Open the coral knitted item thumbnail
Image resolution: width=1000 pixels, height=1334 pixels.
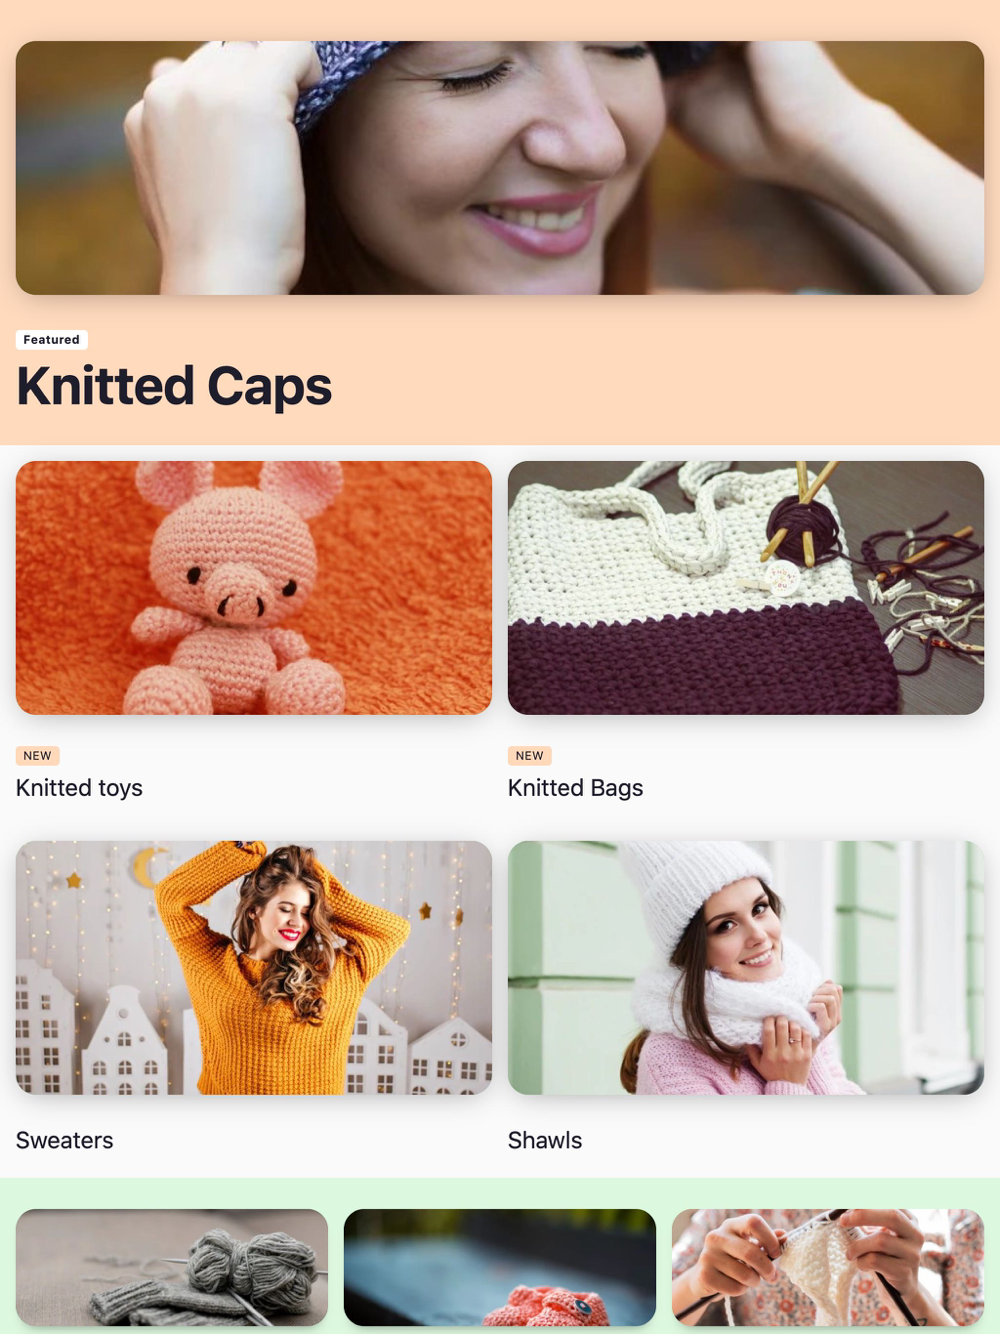[x=500, y=1268]
